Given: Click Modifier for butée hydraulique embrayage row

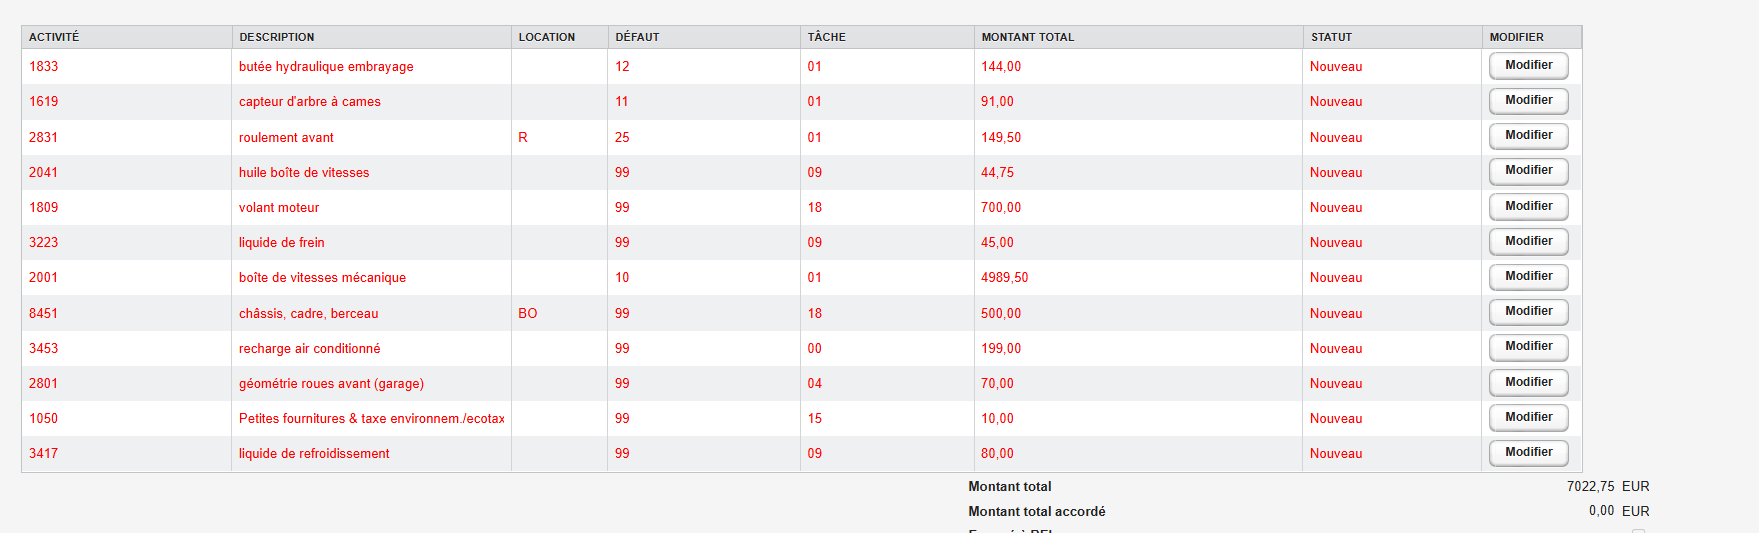Looking at the screenshot, I should [1528, 66].
